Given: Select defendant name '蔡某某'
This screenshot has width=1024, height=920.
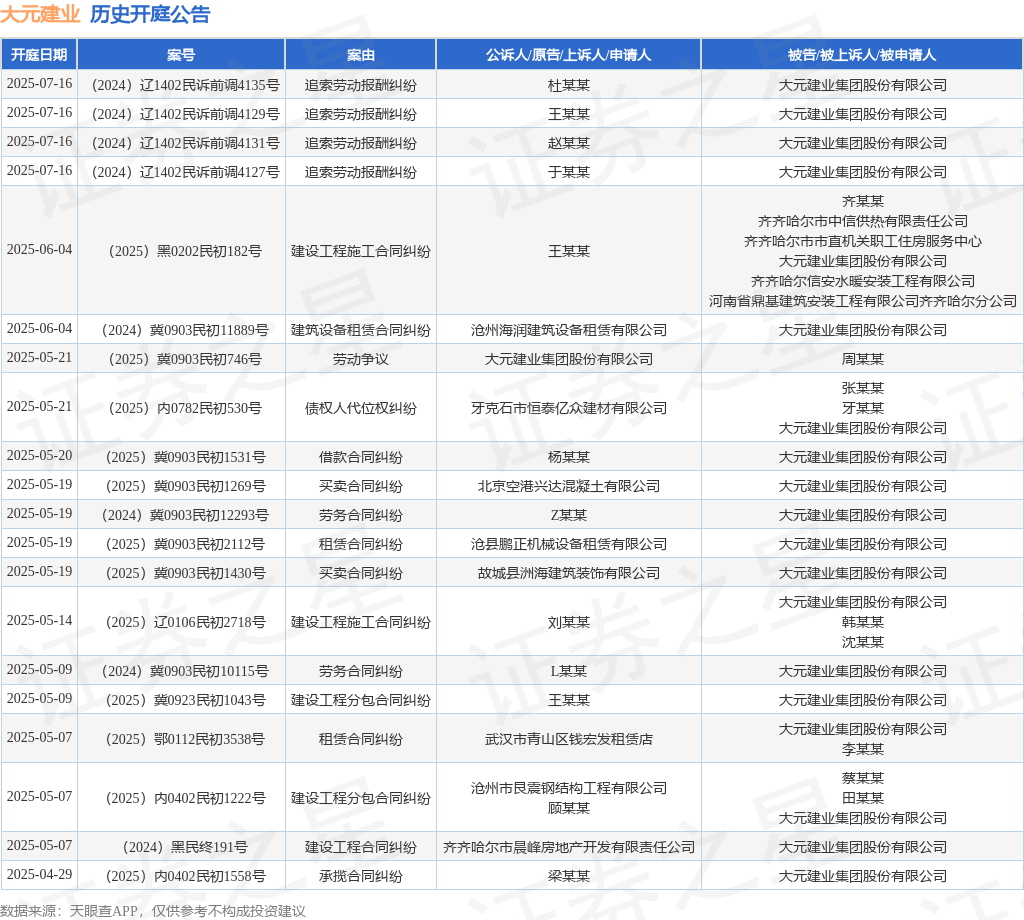Looking at the screenshot, I should pos(863,778).
